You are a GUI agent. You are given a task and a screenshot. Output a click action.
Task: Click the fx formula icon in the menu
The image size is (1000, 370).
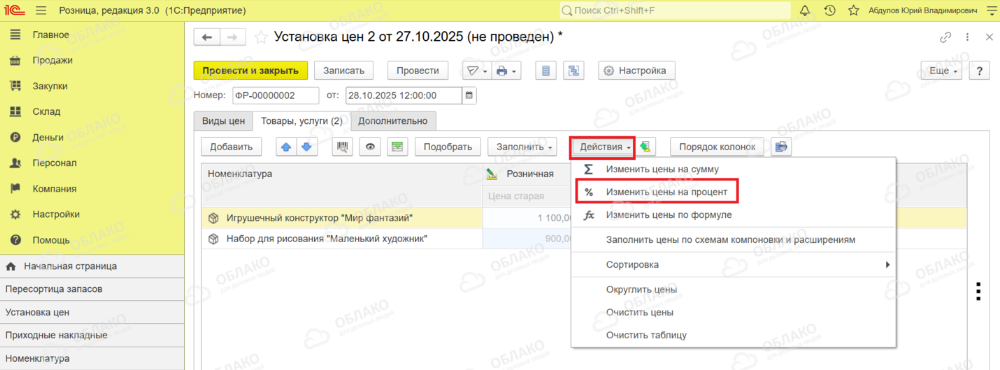coord(589,215)
